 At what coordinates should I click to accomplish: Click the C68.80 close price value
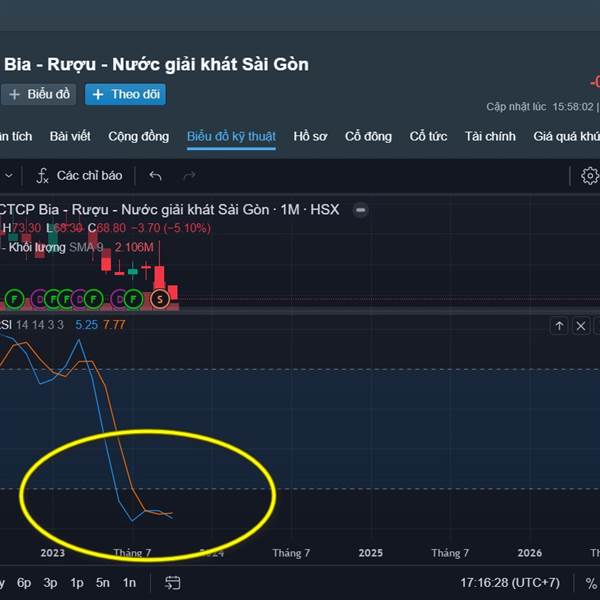tap(107, 228)
